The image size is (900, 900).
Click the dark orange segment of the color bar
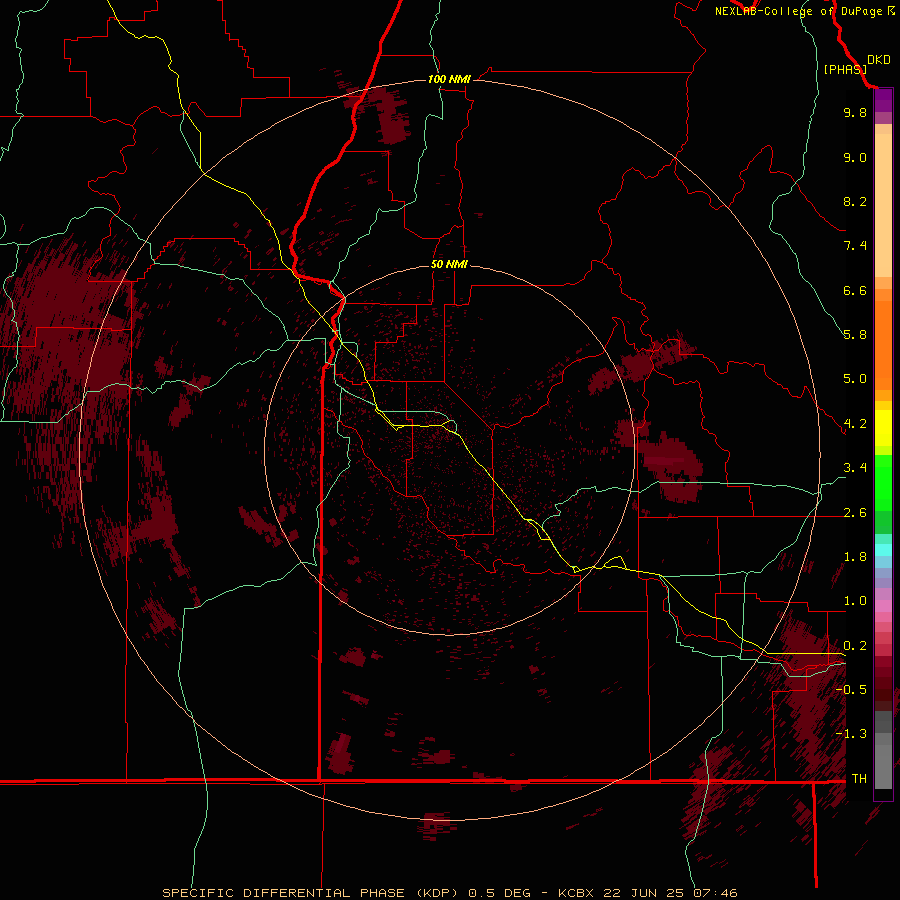pyautogui.click(x=883, y=345)
